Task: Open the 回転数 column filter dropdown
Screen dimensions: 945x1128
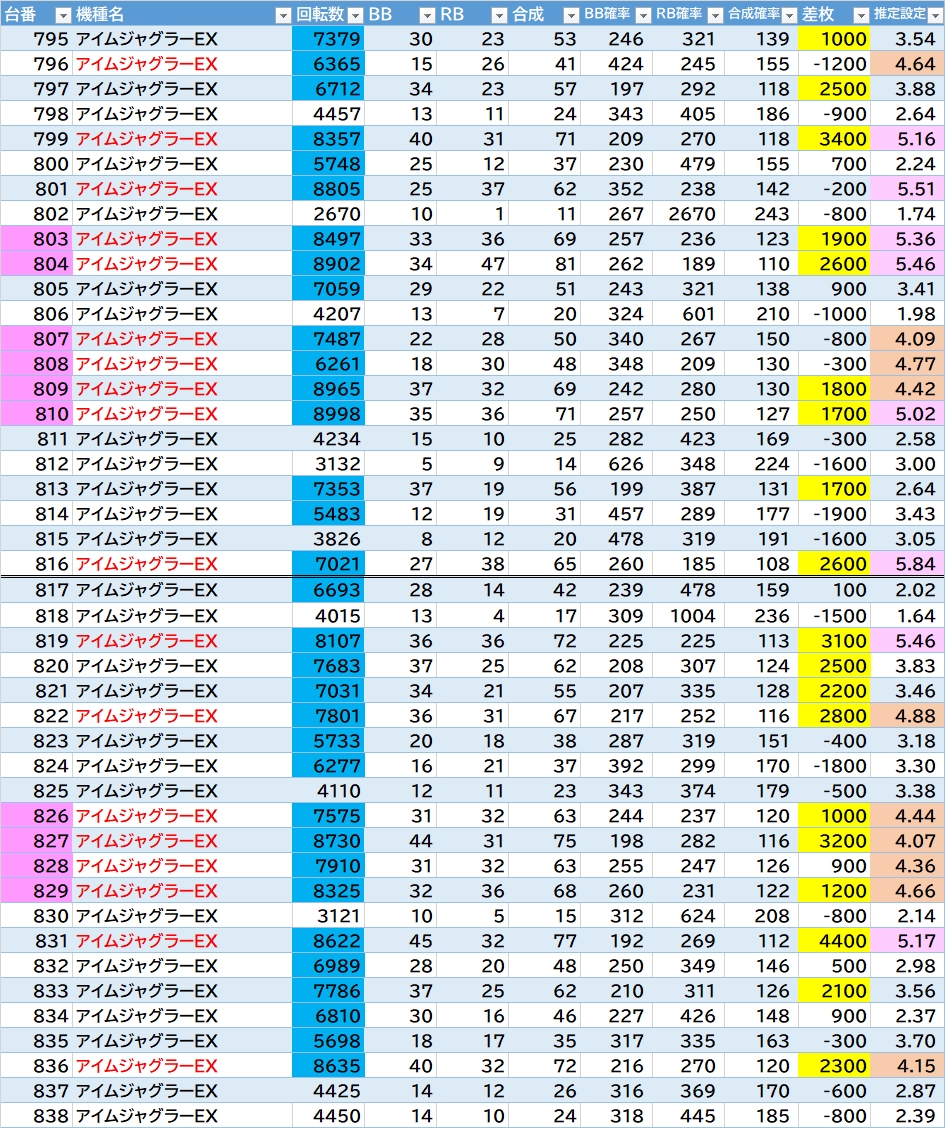Action: [355, 15]
